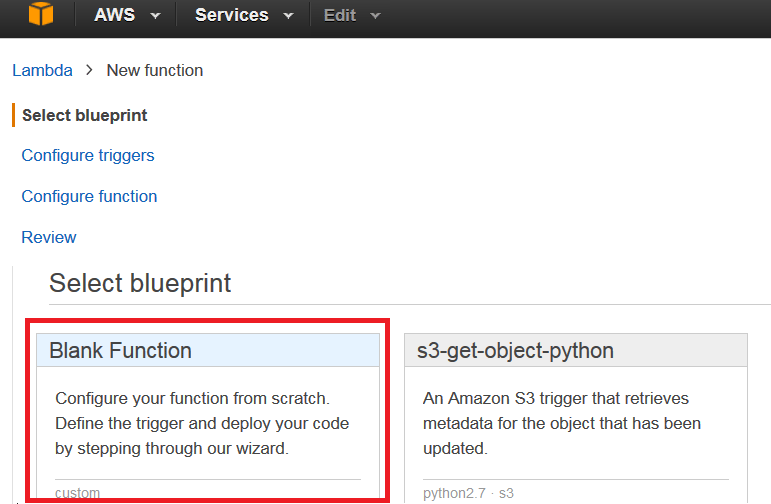Click the New function breadcrumb text
The image size is (771, 504).
(x=155, y=70)
